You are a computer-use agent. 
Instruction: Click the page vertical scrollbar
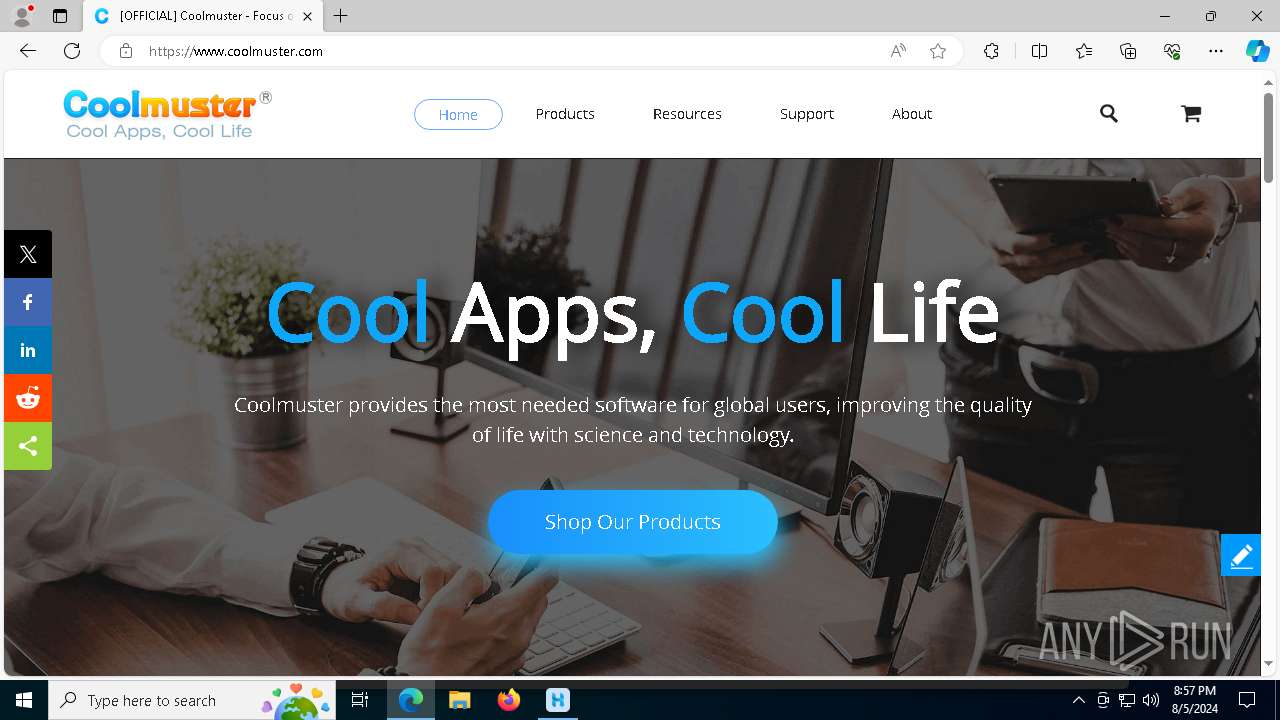coord(1268,138)
